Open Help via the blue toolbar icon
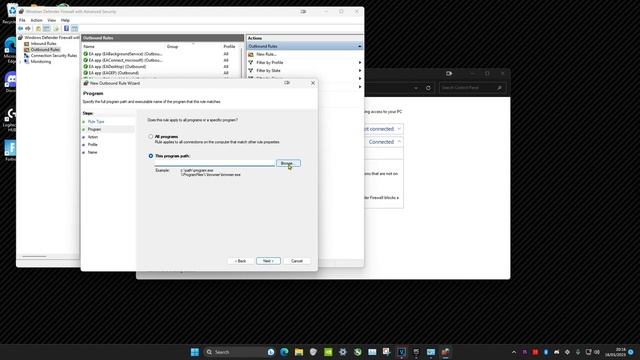 pos(66,29)
